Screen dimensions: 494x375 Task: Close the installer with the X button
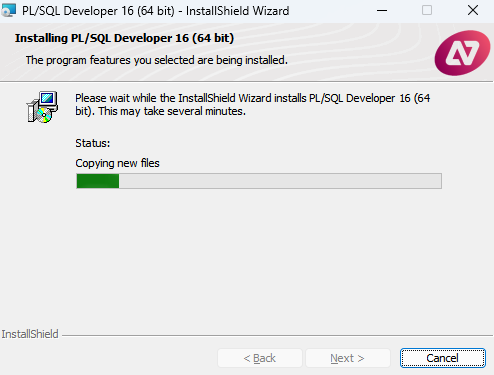pos(473,11)
